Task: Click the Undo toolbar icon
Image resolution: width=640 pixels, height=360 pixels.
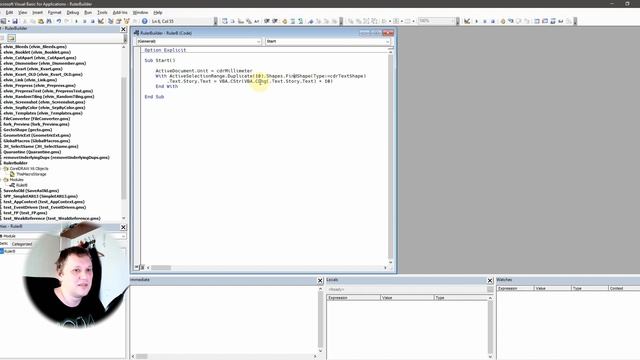Action: [x=59, y=21]
